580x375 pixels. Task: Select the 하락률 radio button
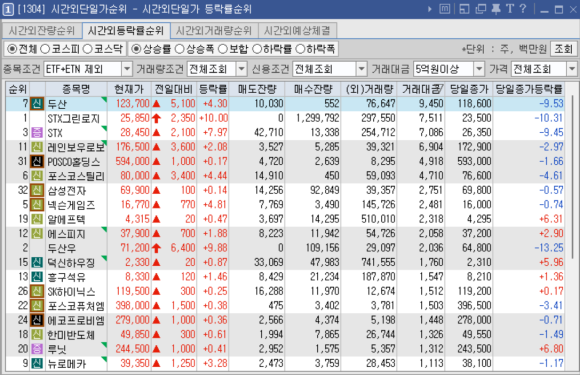(257, 49)
